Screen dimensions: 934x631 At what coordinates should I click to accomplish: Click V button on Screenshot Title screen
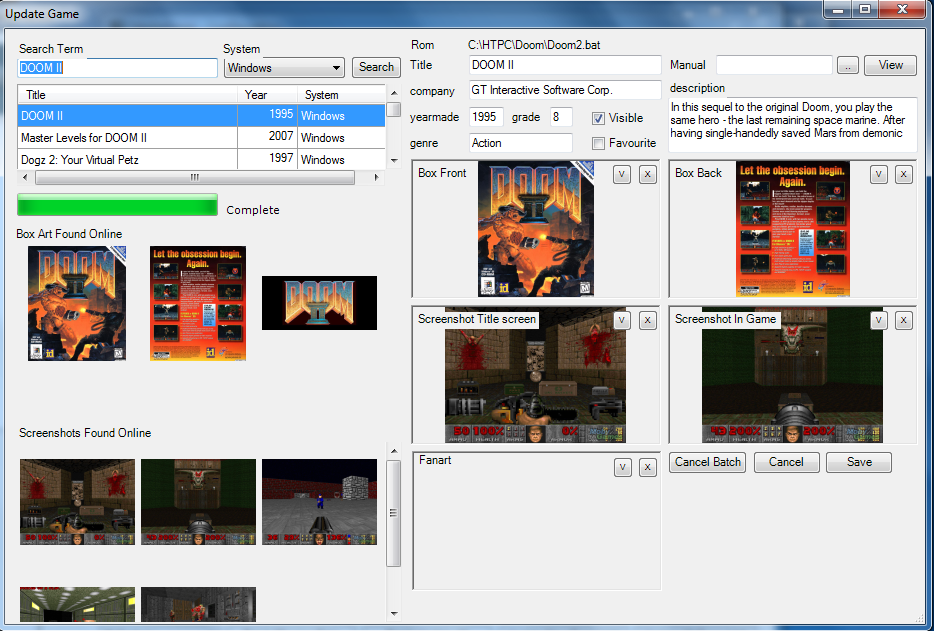(x=622, y=320)
